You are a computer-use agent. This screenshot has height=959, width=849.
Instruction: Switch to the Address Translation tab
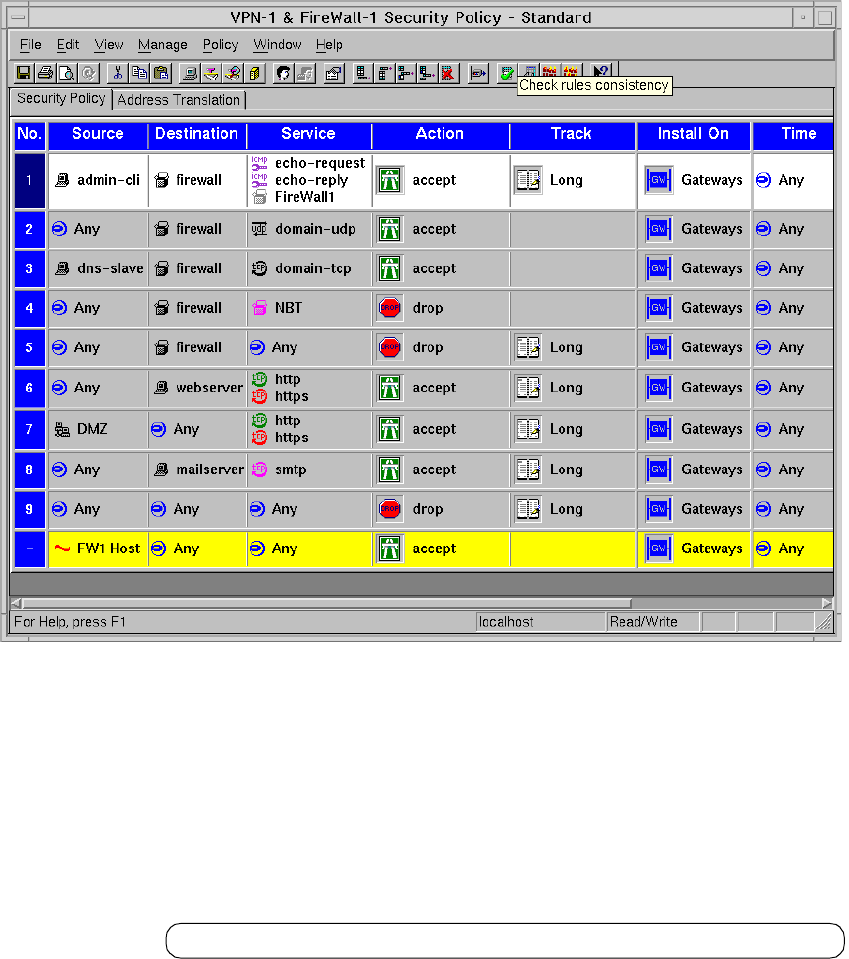[x=179, y=100]
